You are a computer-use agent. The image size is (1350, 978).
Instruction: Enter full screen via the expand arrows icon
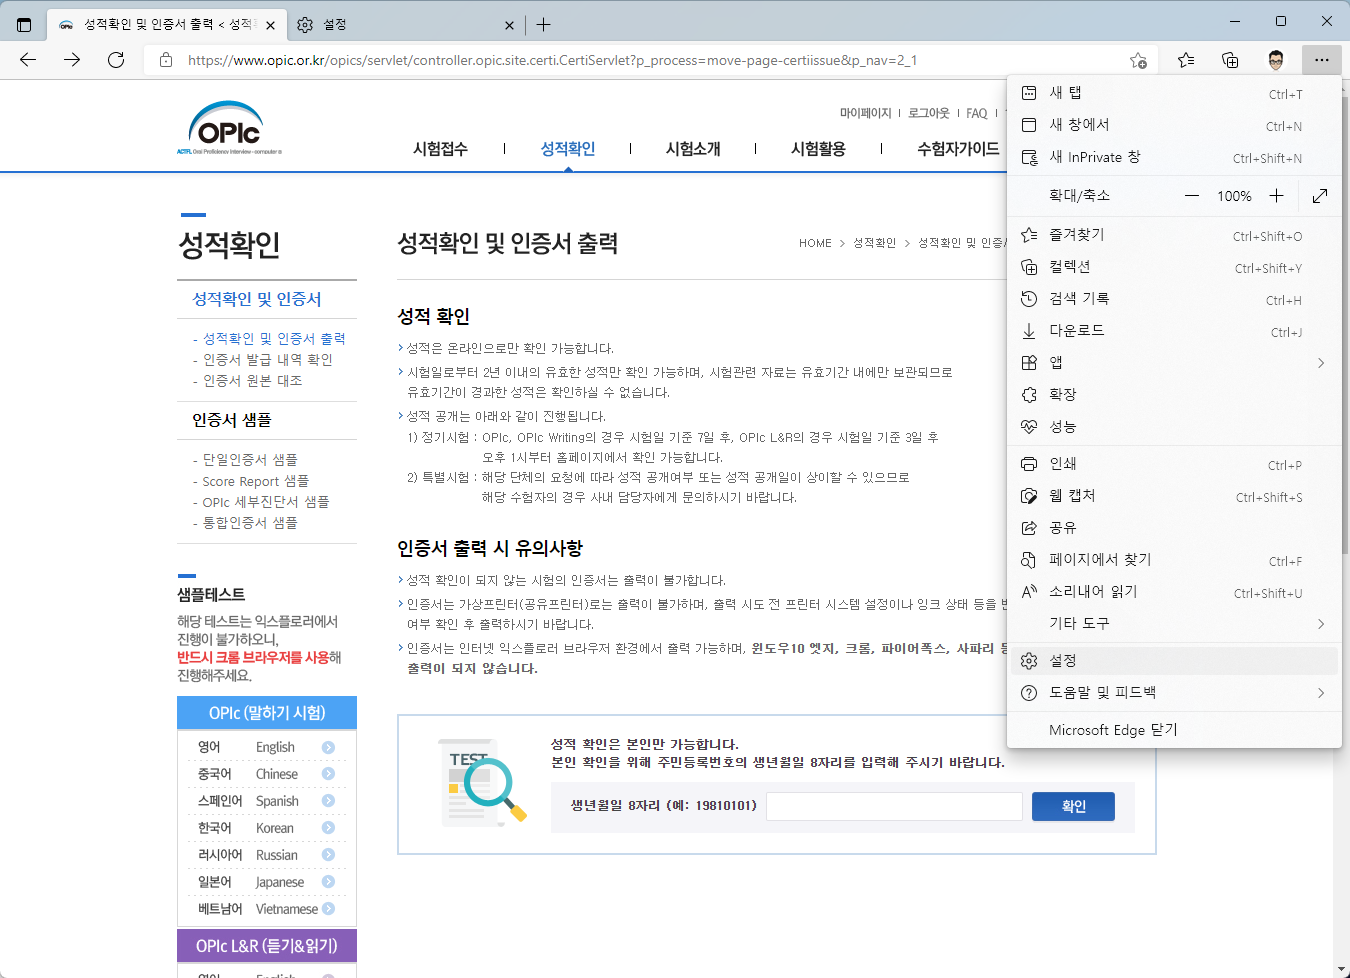pyautogui.click(x=1320, y=196)
